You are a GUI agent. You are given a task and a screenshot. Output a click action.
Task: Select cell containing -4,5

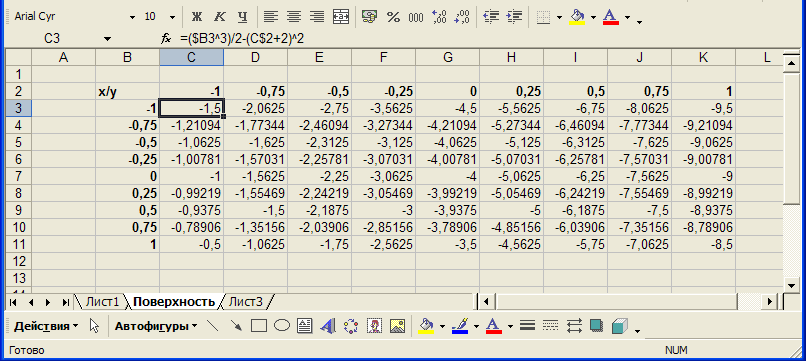[447, 109]
